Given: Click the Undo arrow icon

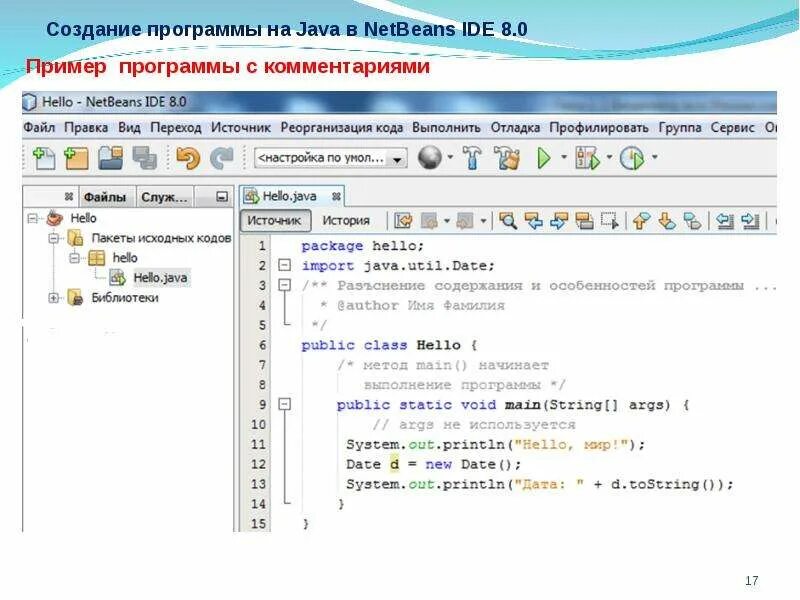Looking at the screenshot, I should (x=188, y=158).
